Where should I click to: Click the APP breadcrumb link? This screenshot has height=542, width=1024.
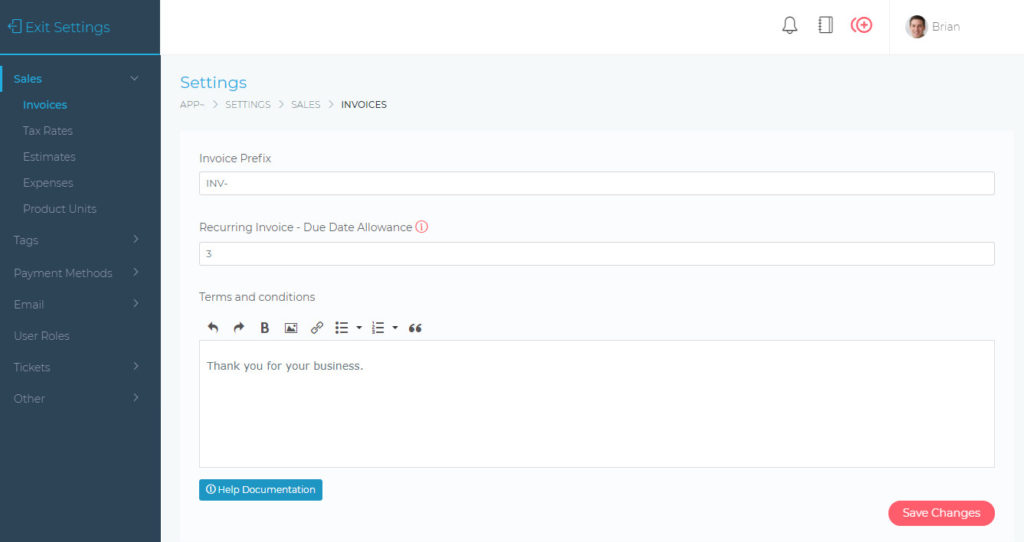192,104
